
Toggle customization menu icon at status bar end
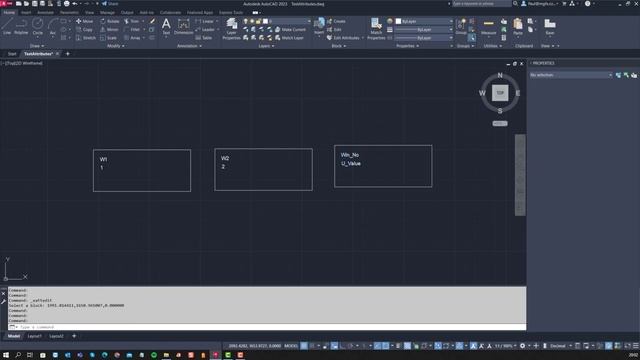636,346
